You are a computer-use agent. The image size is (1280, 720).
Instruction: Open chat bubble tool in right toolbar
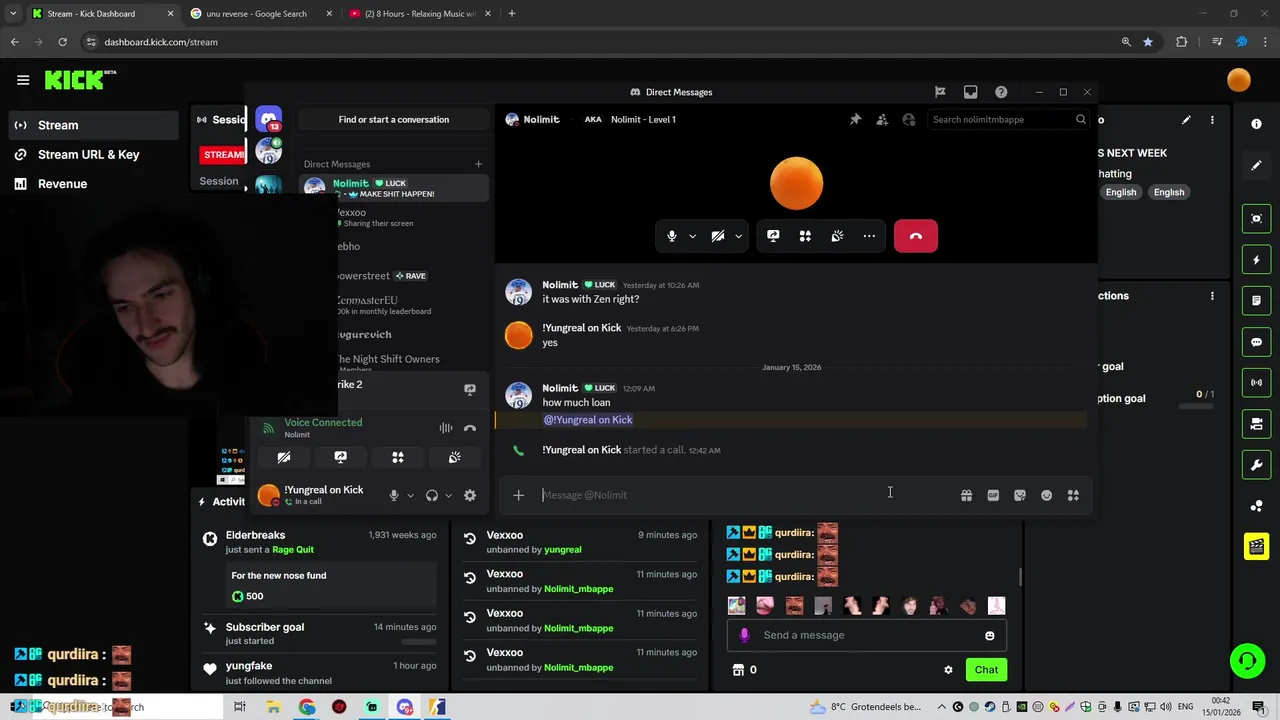coord(1256,342)
